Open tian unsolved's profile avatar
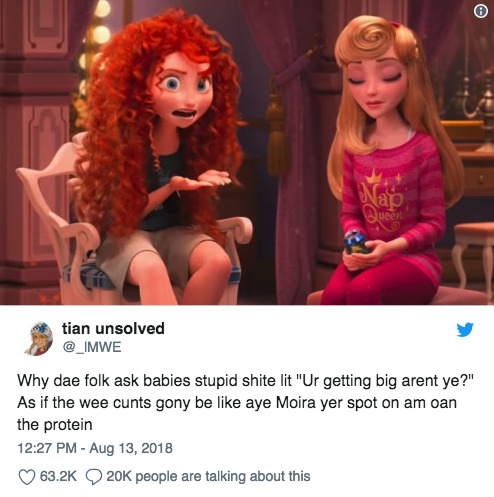This screenshot has height=497, width=494. point(39,338)
